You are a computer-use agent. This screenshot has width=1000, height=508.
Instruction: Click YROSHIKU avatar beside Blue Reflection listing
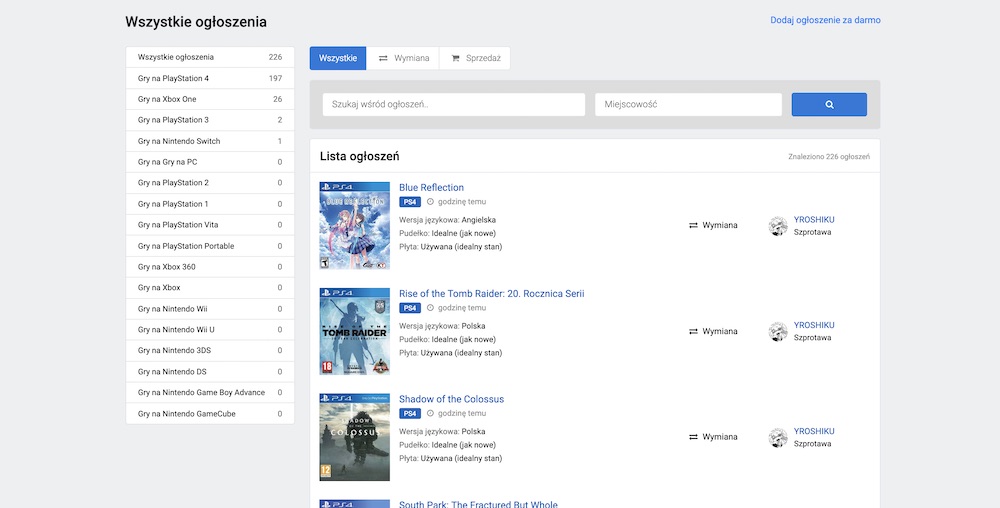pyautogui.click(x=778, y=226)
